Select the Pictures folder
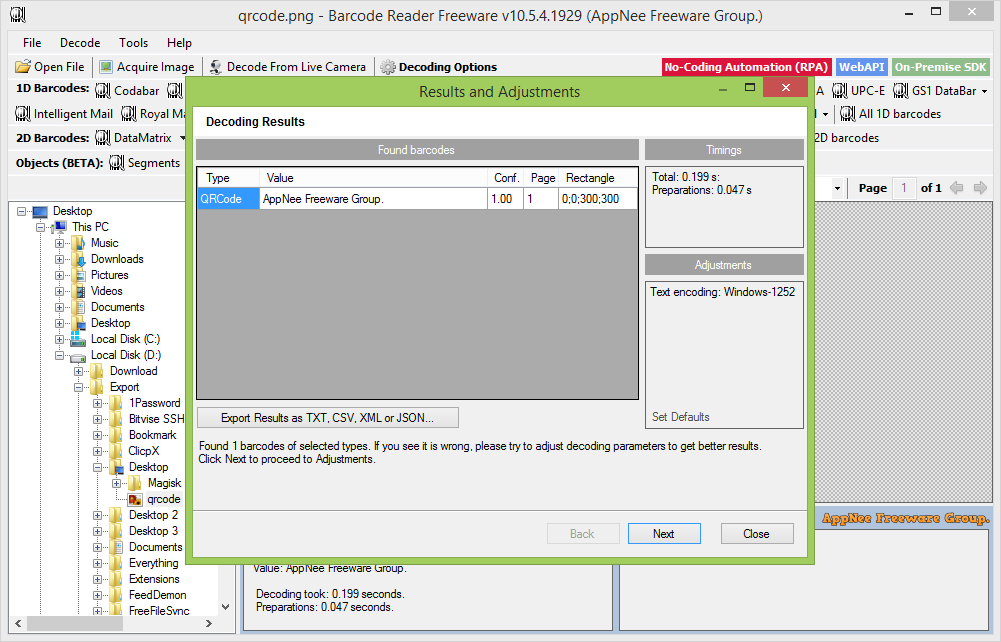Screen dimensions: 1001x642 pyautogui.click(x=109, y=275)
